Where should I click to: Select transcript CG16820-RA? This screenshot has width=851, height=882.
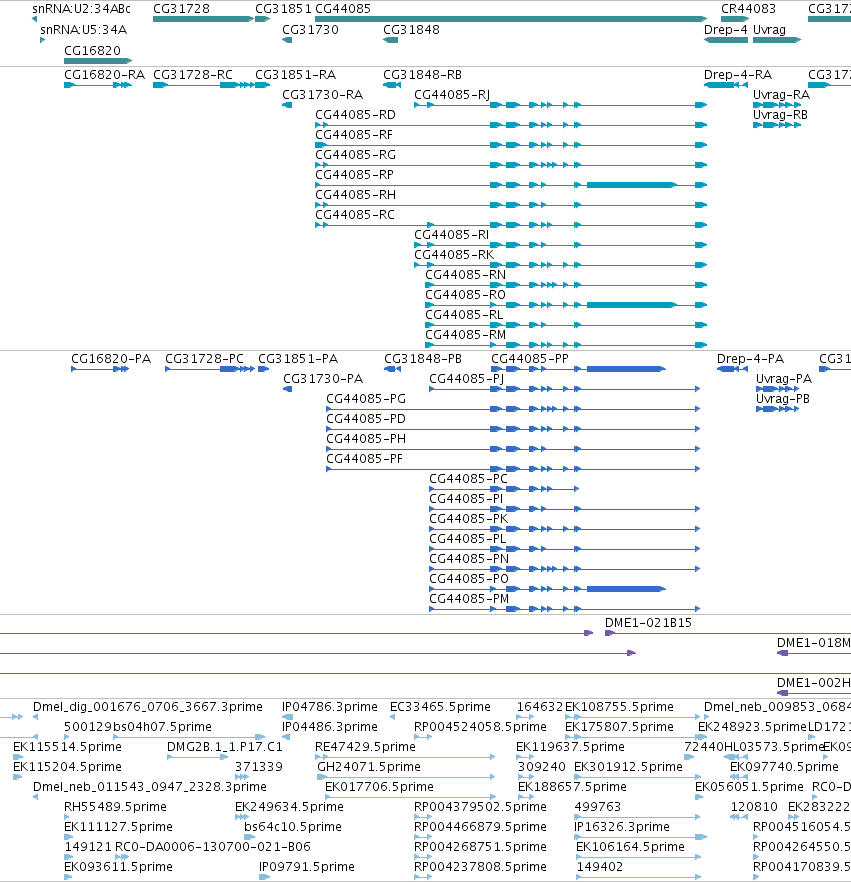98,85
